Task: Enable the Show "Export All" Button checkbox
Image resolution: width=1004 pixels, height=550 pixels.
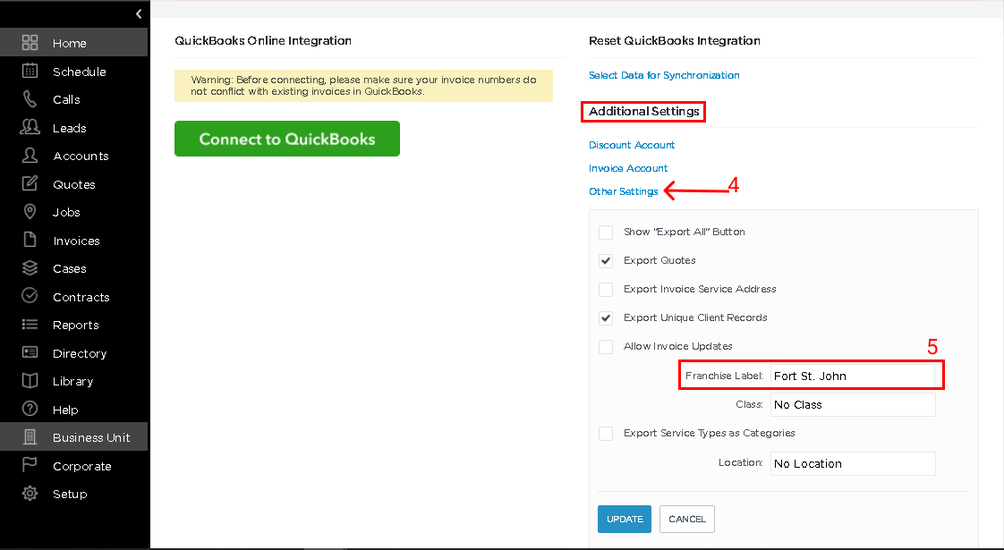Action: pyautogui.click(x=606, y=232)
